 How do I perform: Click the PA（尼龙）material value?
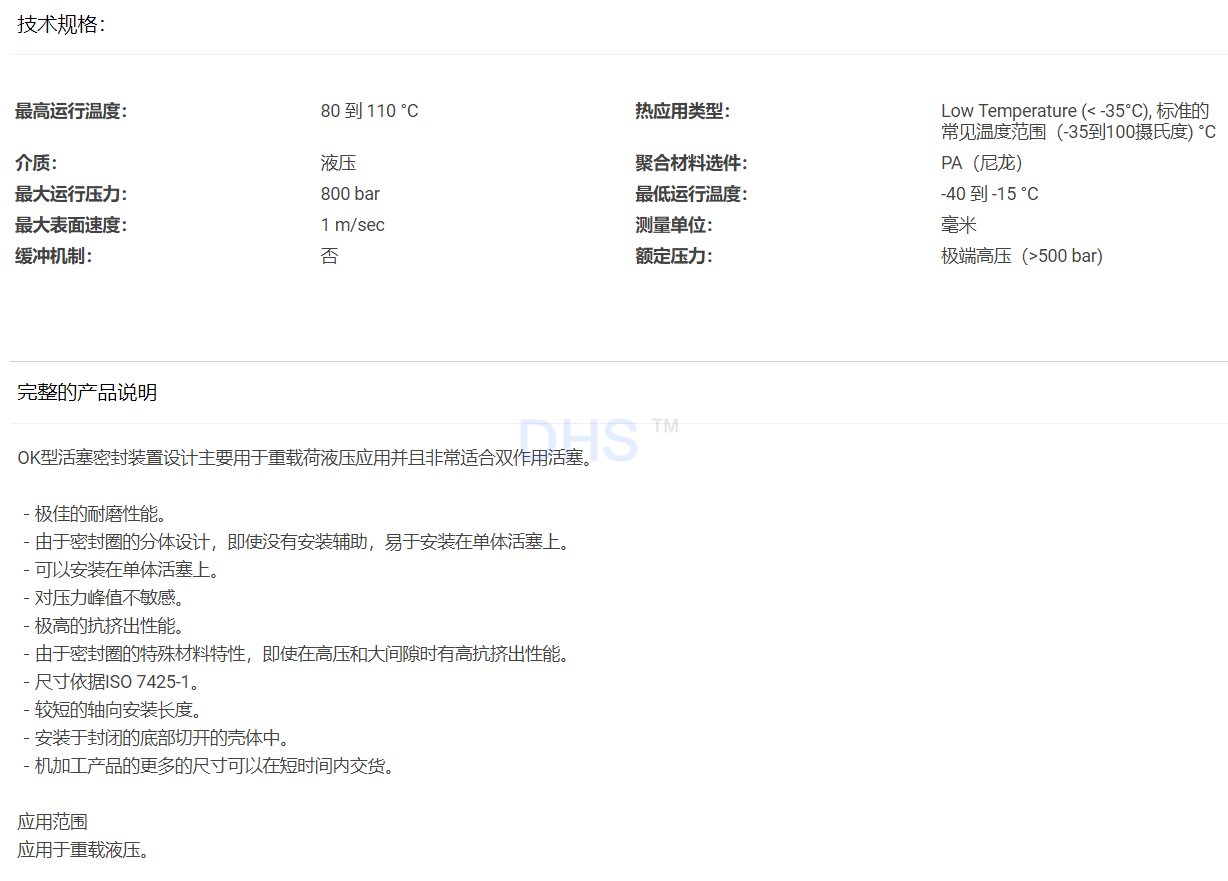point(981,163)
